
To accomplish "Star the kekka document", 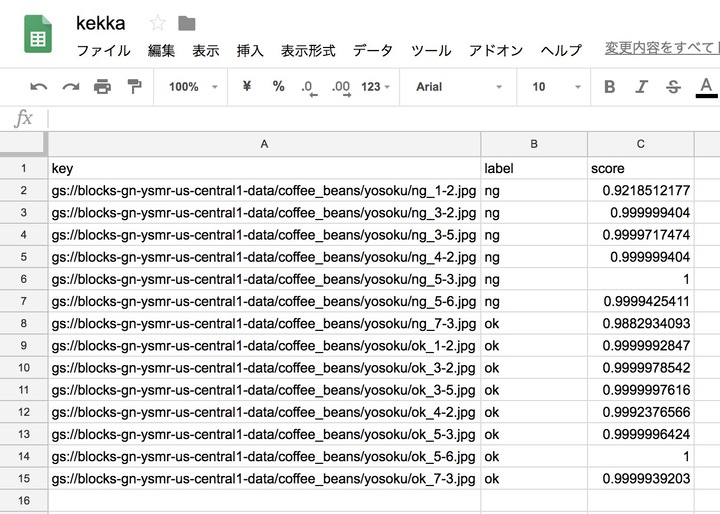I will pyautogui.click(x=157, y=23).
